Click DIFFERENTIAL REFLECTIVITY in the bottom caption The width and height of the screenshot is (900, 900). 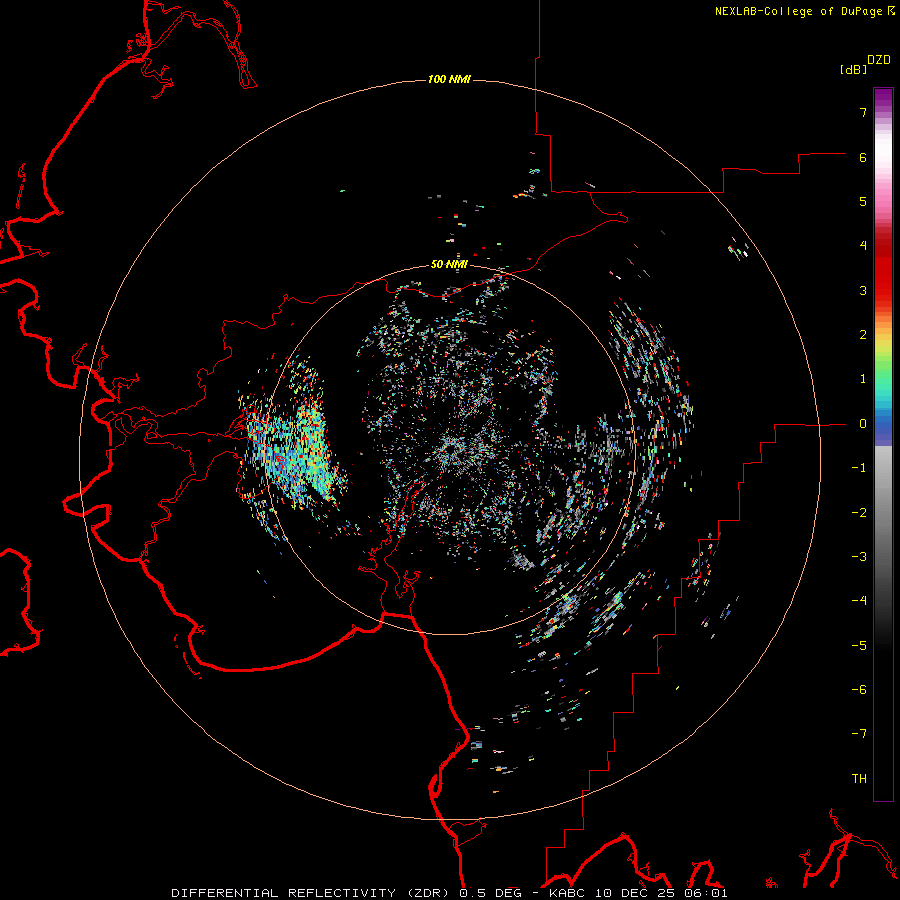284,893
